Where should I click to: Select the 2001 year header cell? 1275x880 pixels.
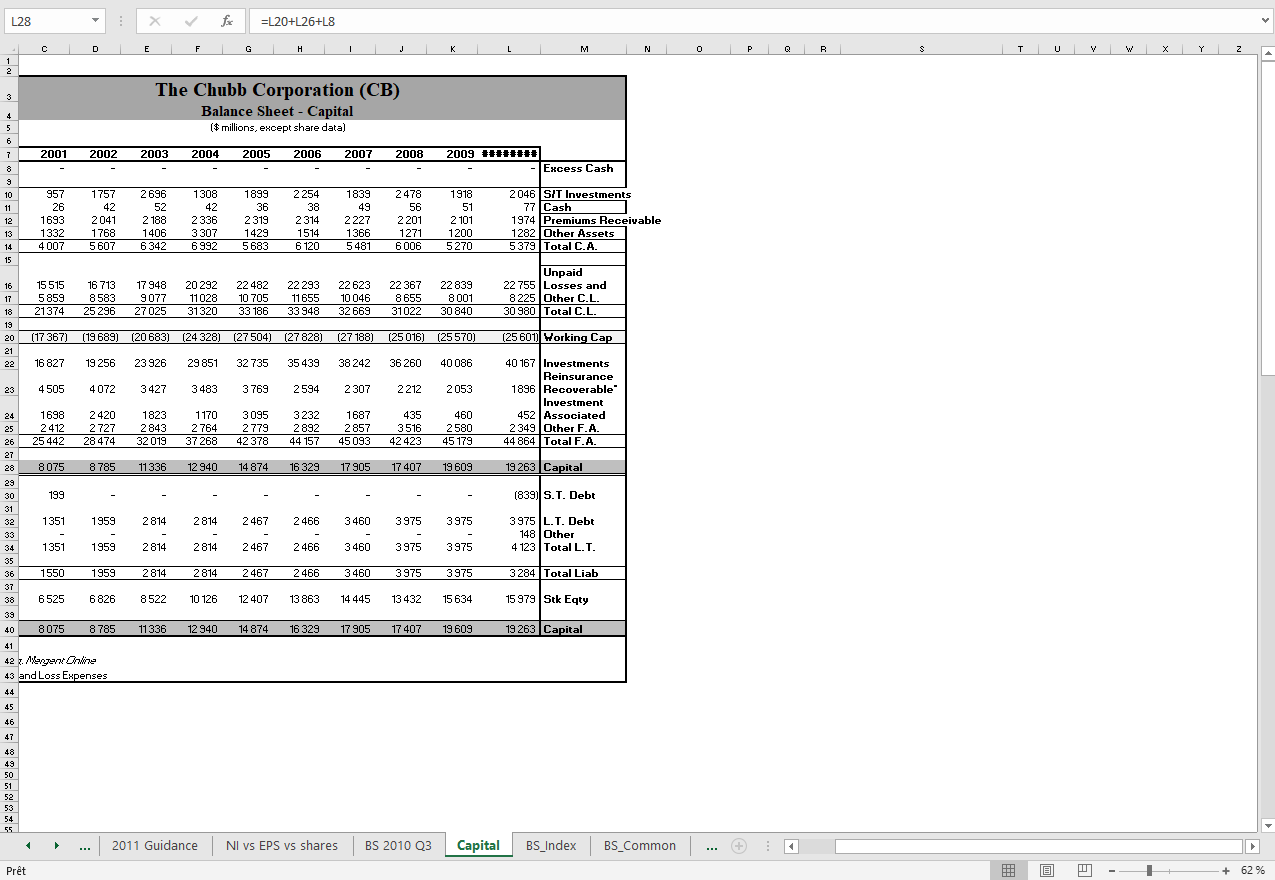(54, 154)
